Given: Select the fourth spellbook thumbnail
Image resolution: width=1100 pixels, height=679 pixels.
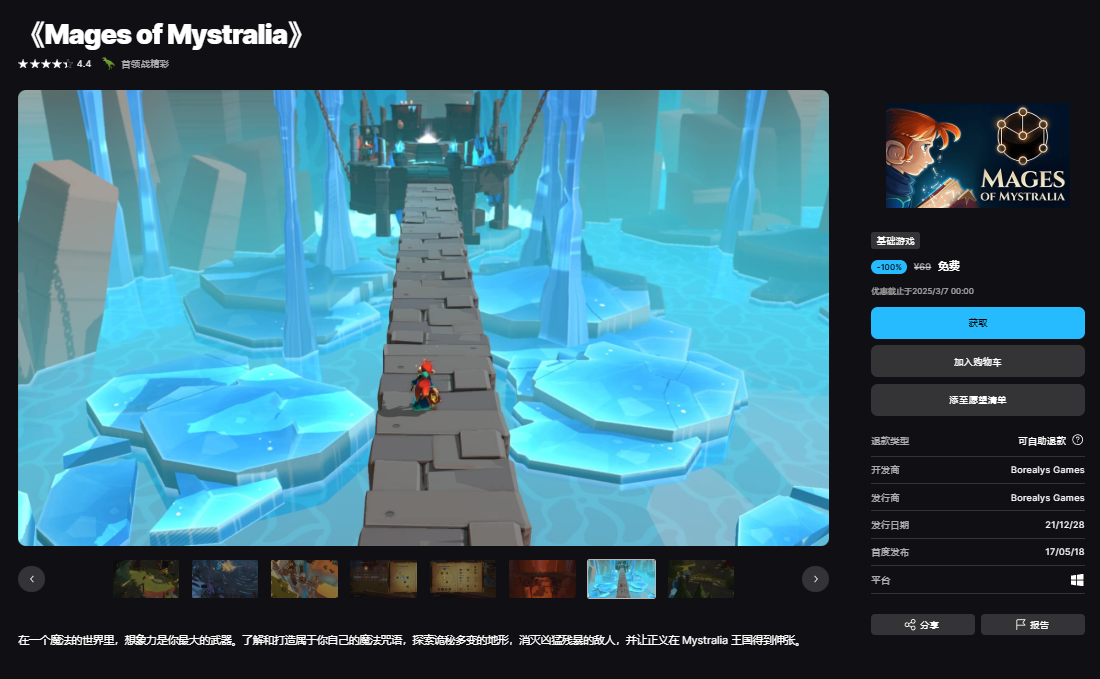Looking at the screenshot, I should (x=384, y=579).
